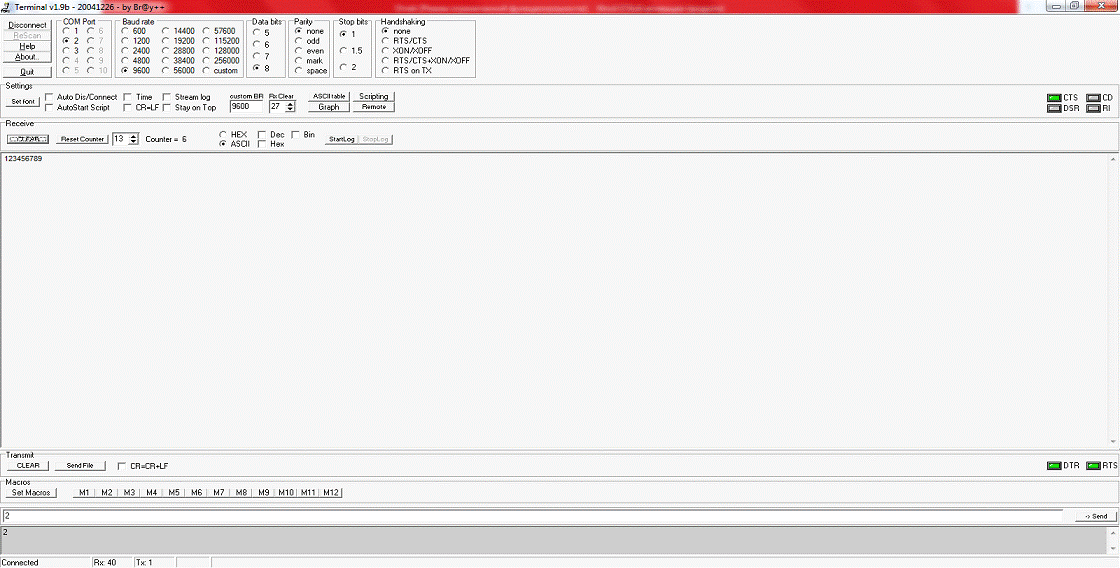The image size is (1120, 568).
Task: Click the CD status LED
Action: click(x=1092, y=97)
